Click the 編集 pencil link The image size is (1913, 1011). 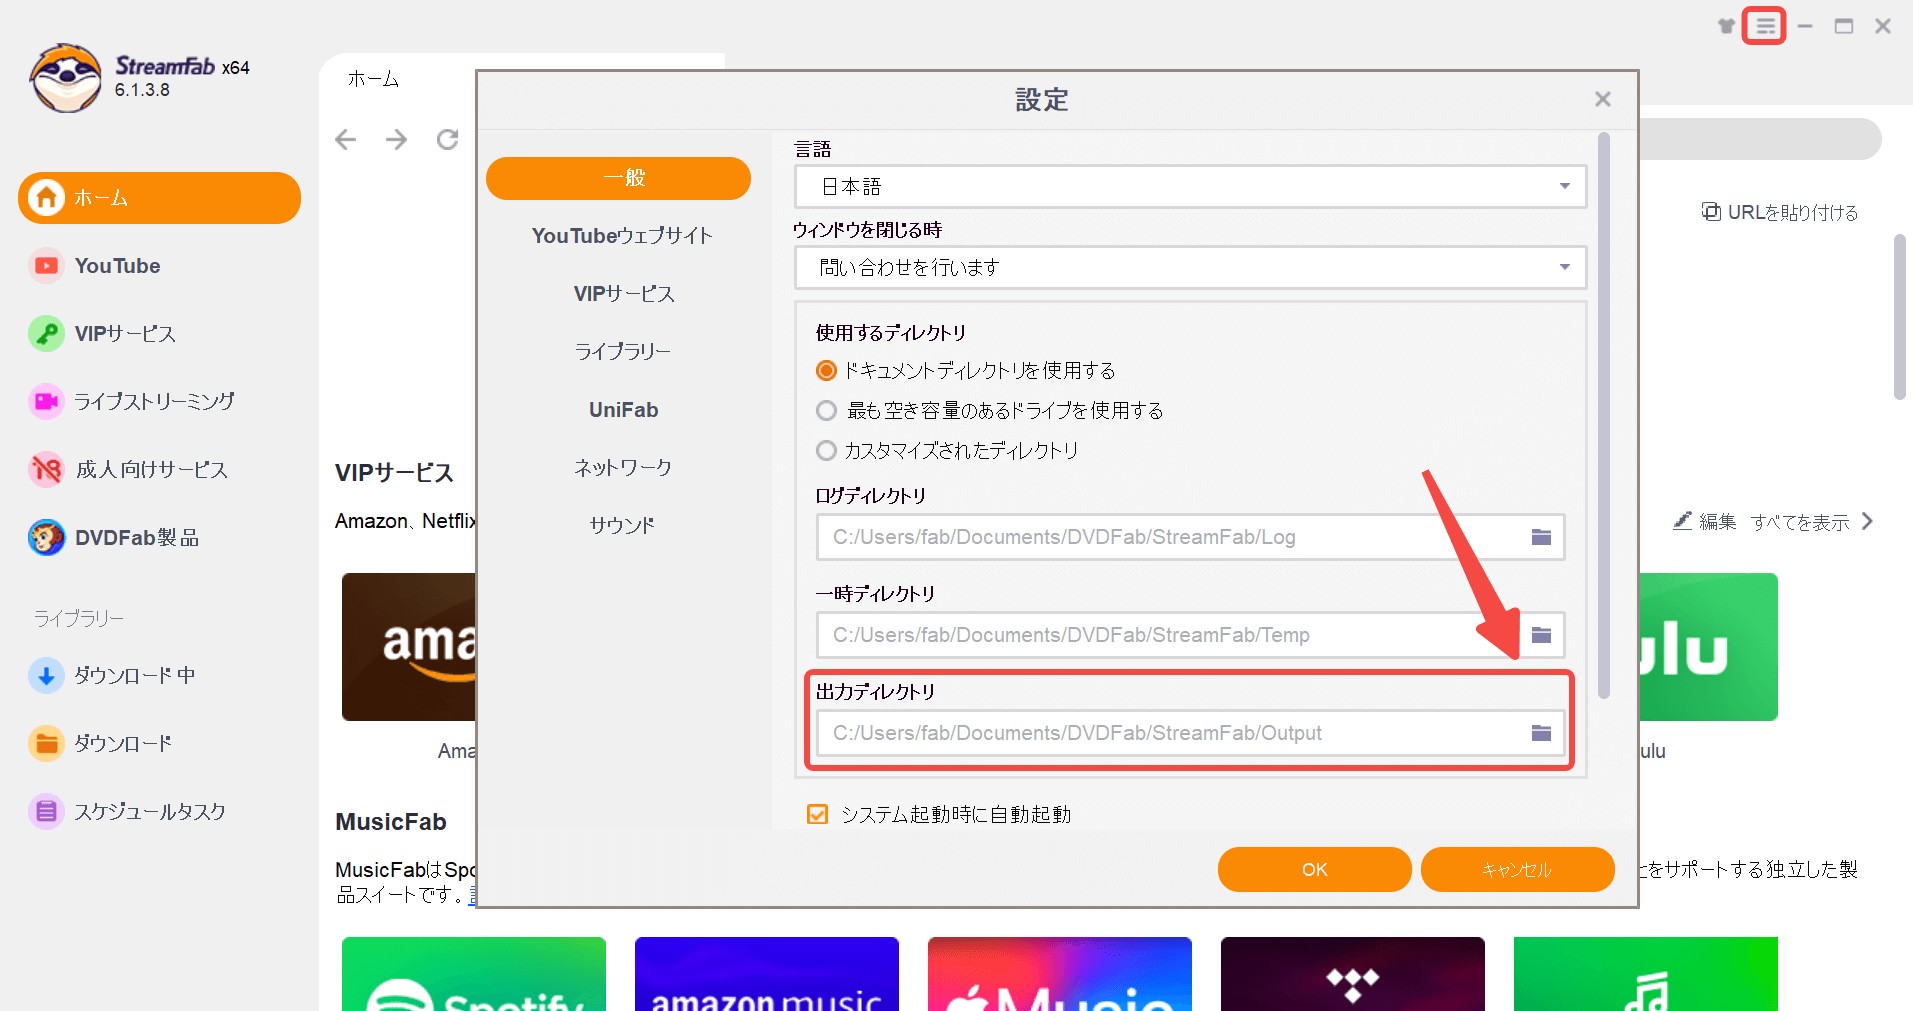click(x=1705, y=522)
